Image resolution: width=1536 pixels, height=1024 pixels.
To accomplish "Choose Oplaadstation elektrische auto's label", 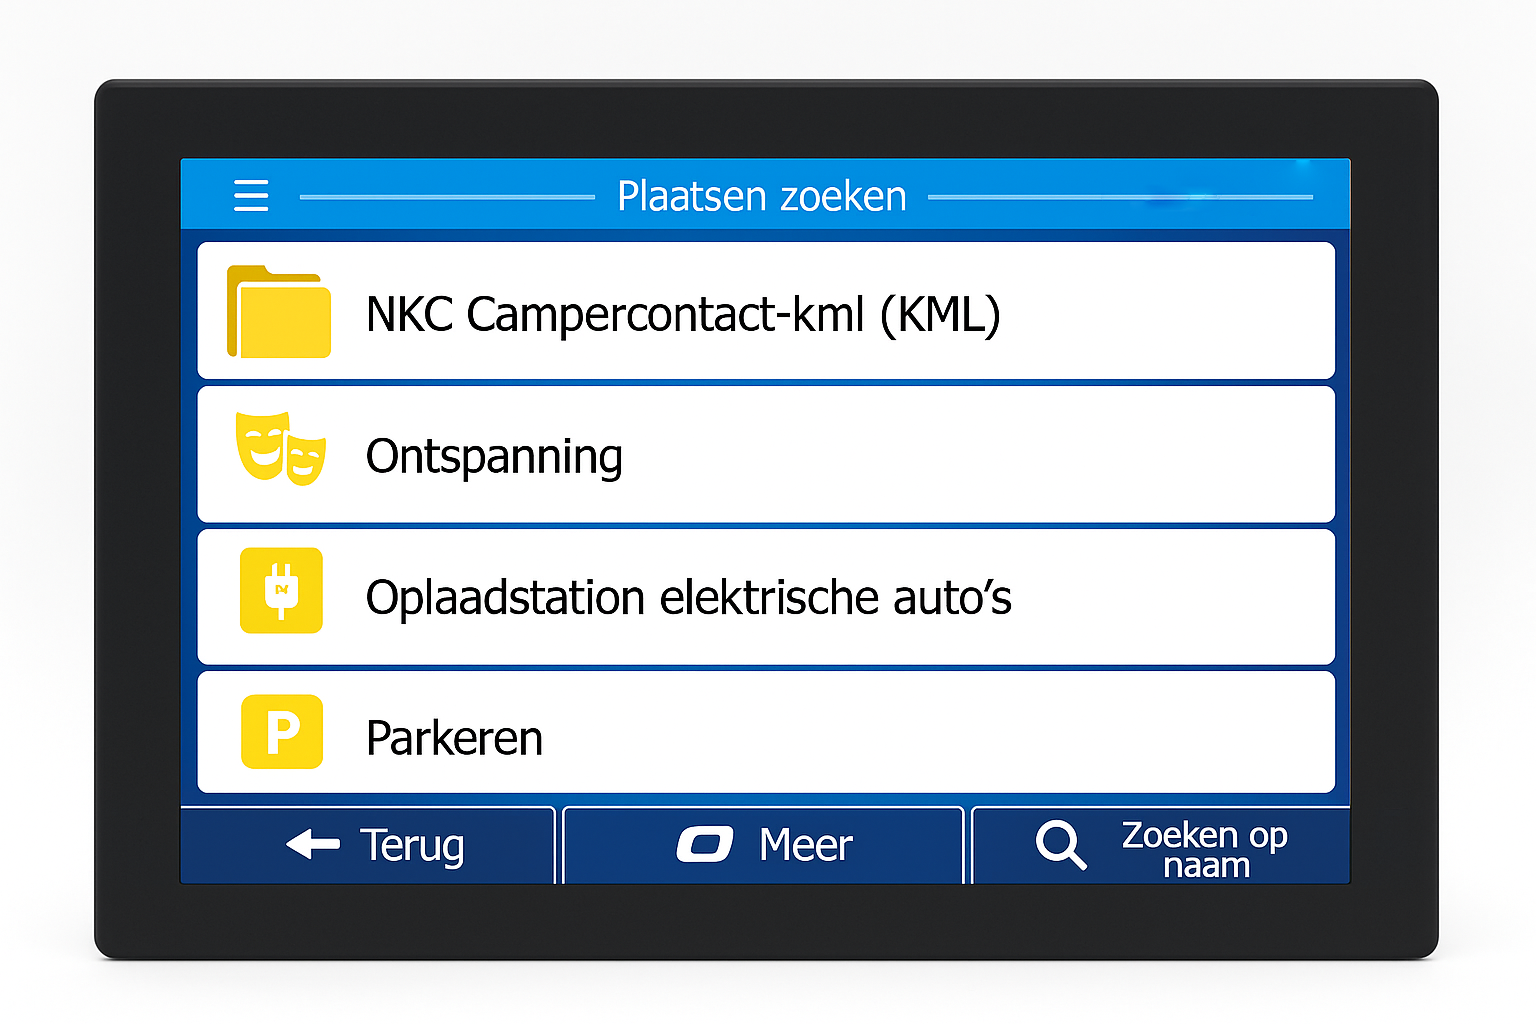I will click(688, 598).
